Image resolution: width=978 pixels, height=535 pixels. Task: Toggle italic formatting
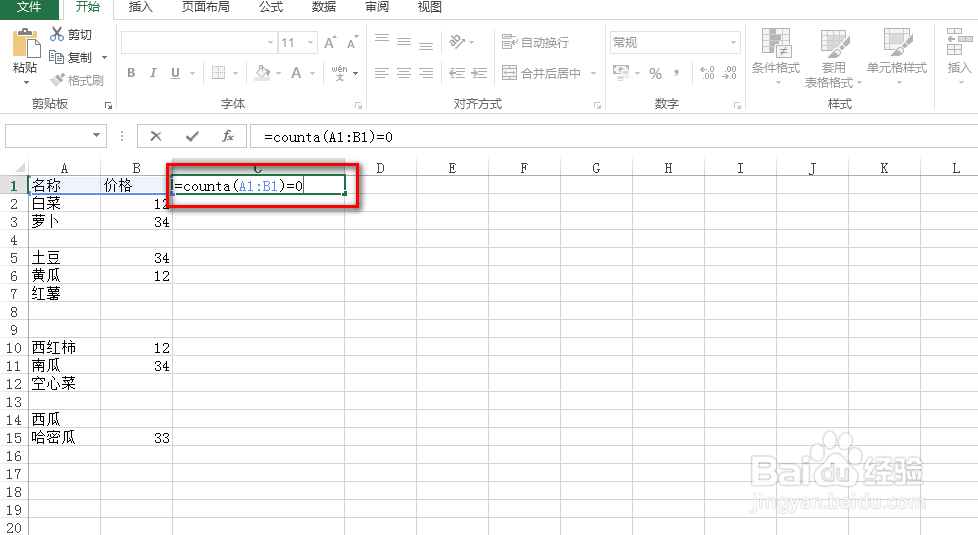[x=153, y=73]
